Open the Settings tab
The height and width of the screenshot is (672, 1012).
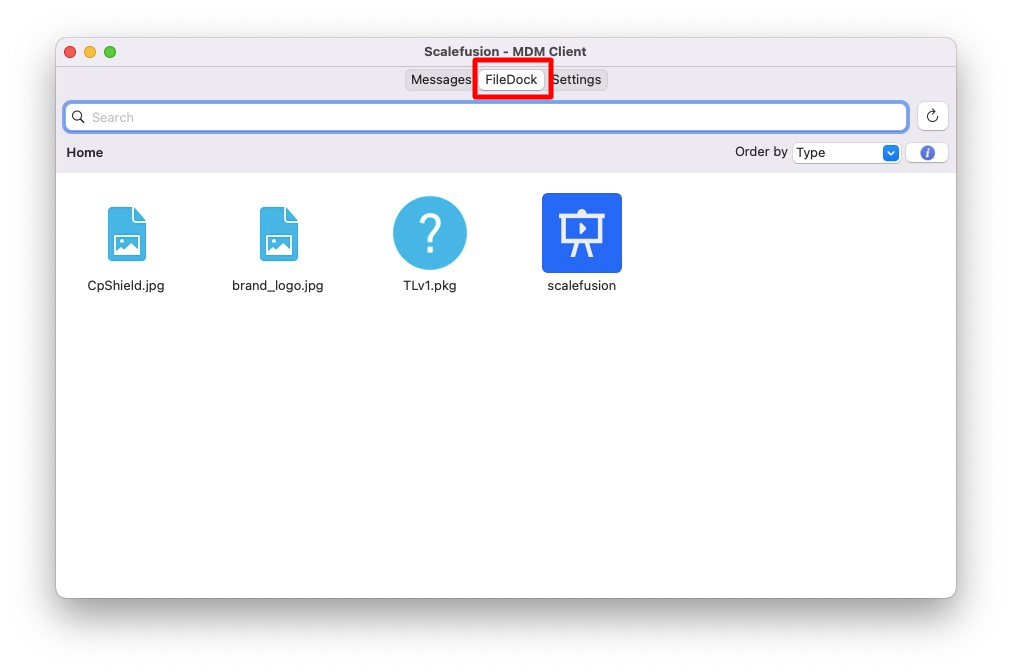[x=576, y=79]
